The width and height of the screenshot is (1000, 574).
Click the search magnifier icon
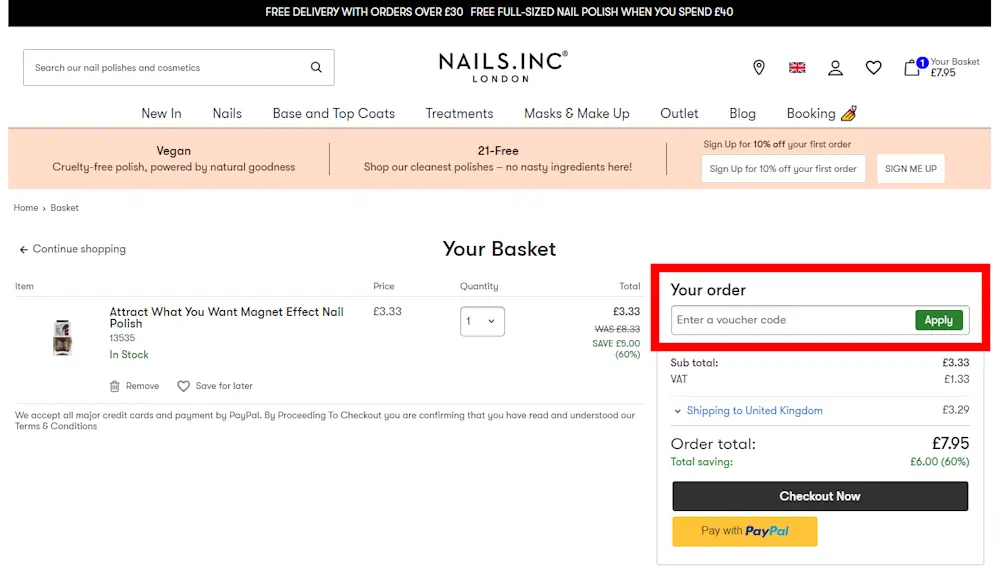[x=316, y=67]
